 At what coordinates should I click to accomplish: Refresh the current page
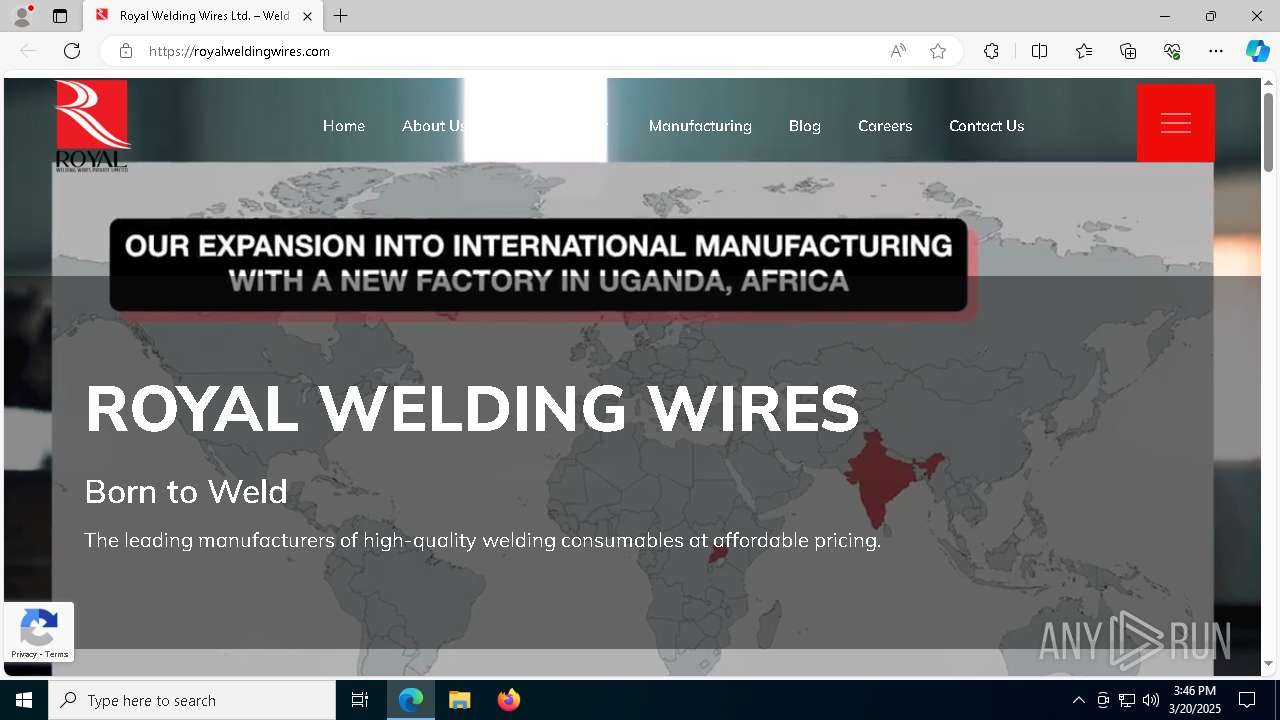(72, 51)
